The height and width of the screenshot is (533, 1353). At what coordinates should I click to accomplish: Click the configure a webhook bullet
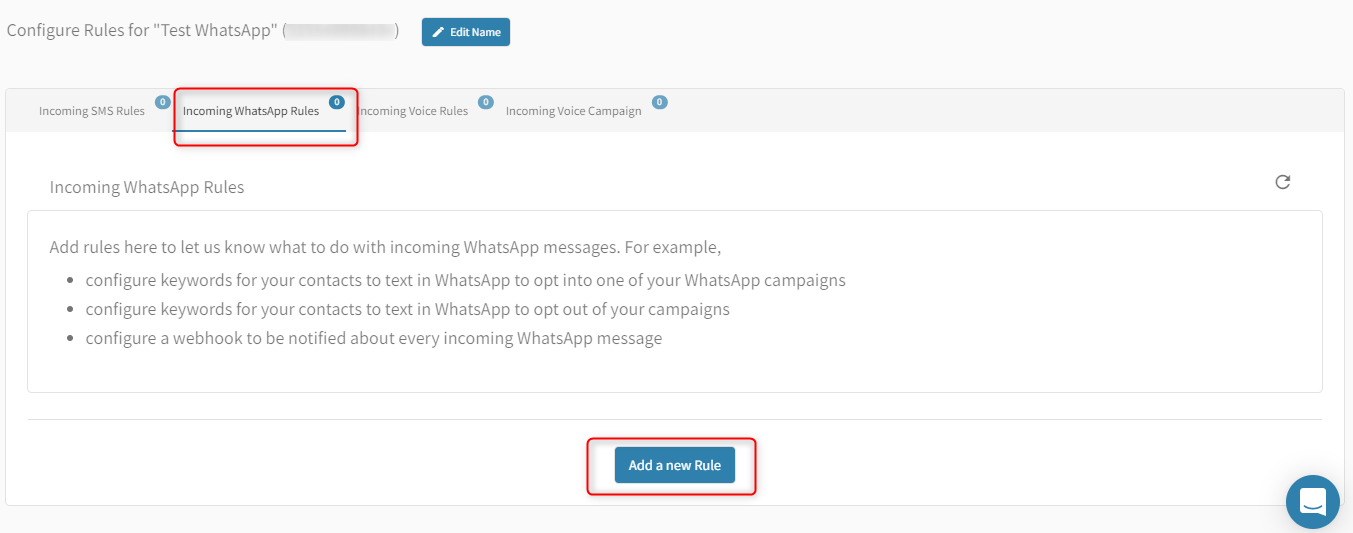click(373, 338)
